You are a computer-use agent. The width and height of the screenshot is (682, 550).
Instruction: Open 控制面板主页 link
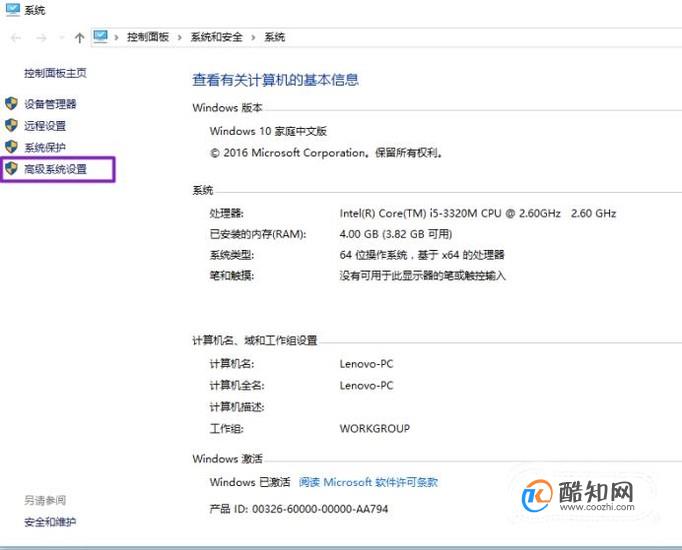click(x=55, y=73)
